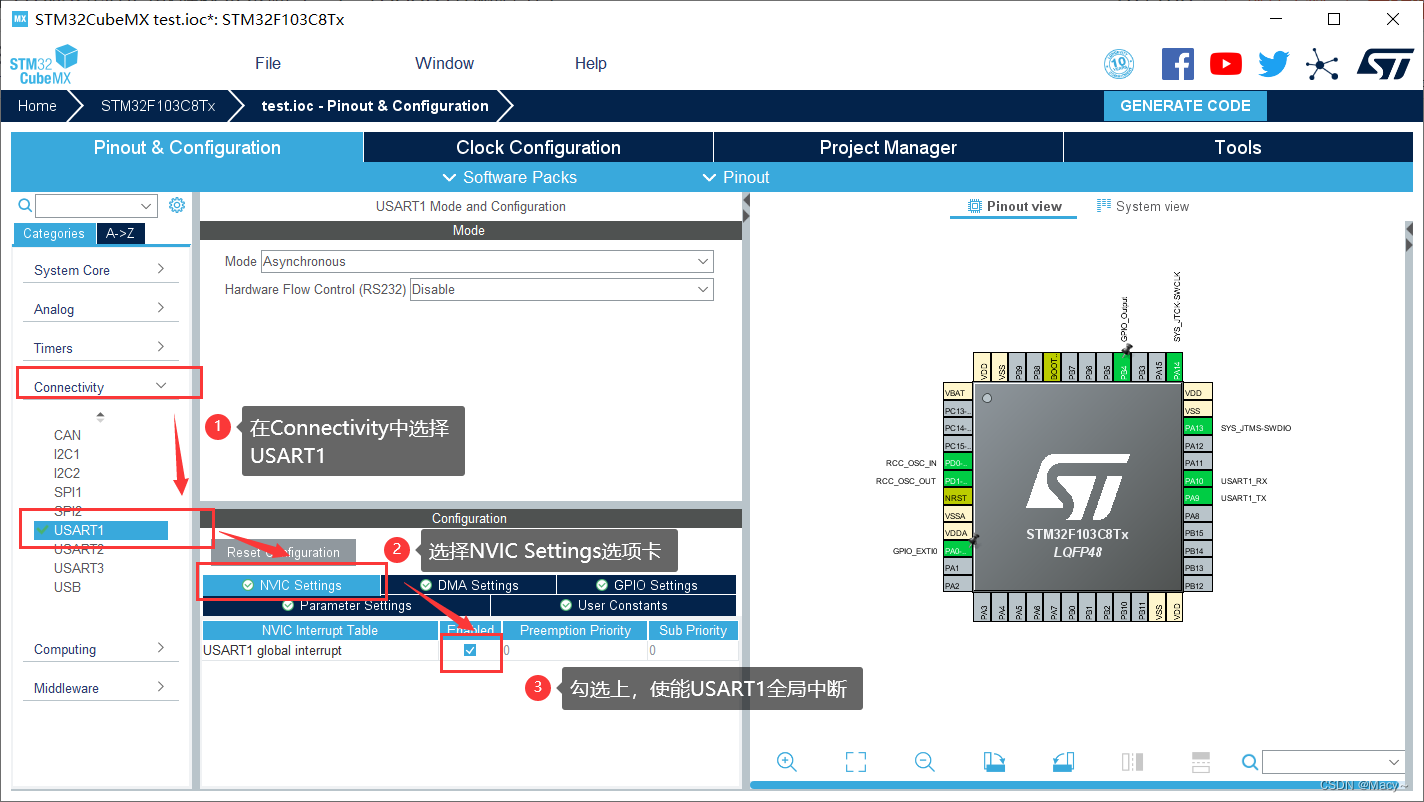Select CAN in Connectivity list
This screenshot has height=802, width=1424.
click(67, 435)
